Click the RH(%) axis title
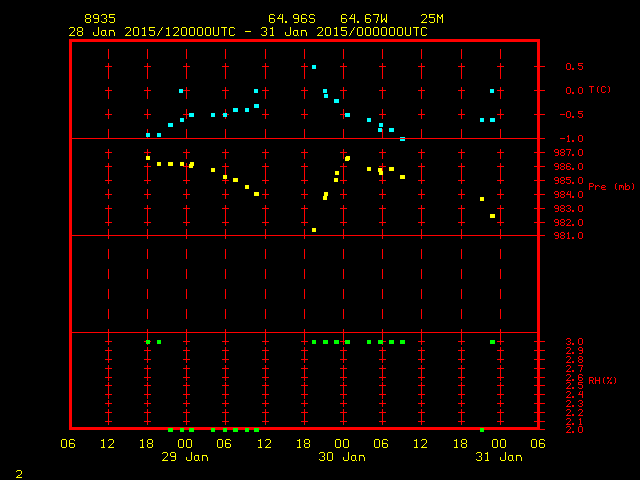The image size is (640, 480). [x=602, y=380]
